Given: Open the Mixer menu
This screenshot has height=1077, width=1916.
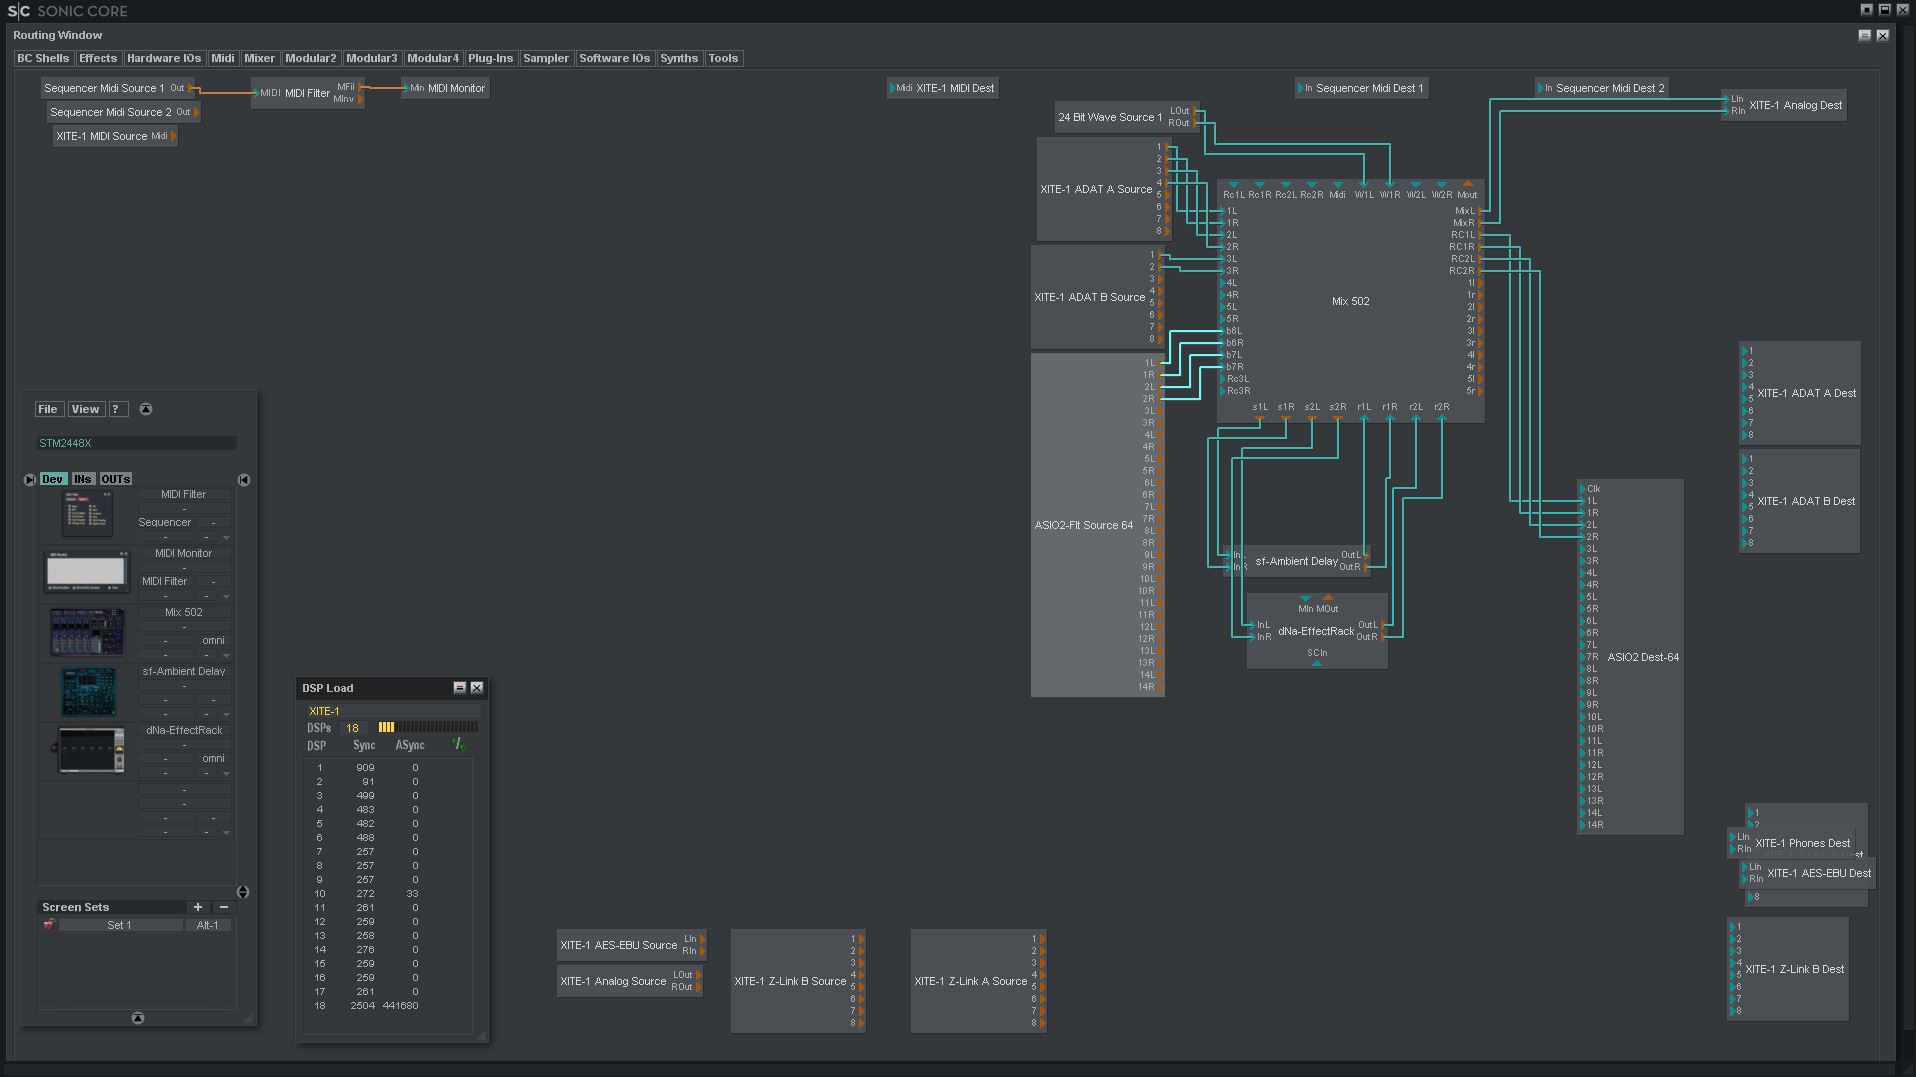Looking at the screenshot, I should coord(260,58).
